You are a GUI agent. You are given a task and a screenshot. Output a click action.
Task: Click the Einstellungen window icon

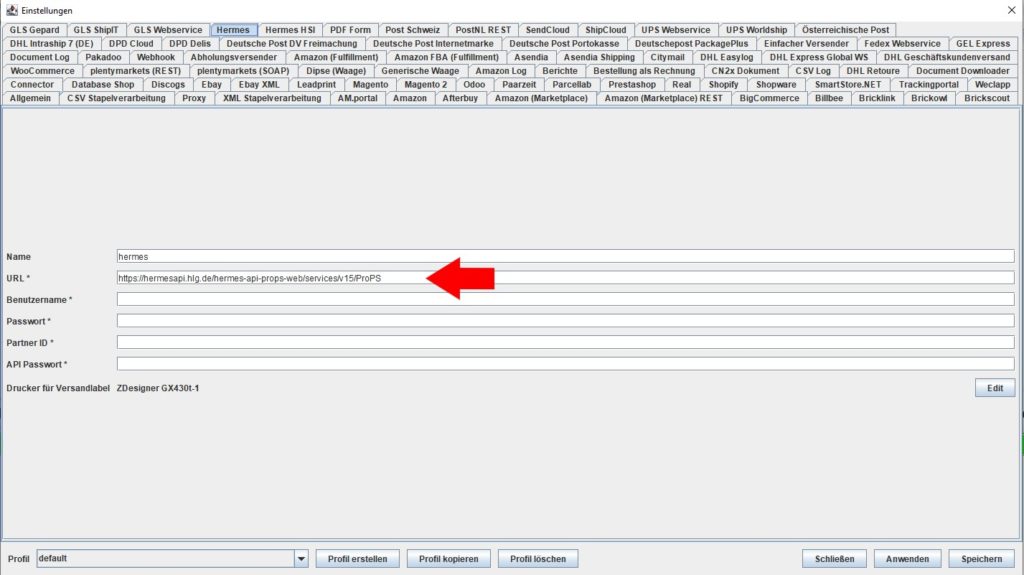(12, 10)
